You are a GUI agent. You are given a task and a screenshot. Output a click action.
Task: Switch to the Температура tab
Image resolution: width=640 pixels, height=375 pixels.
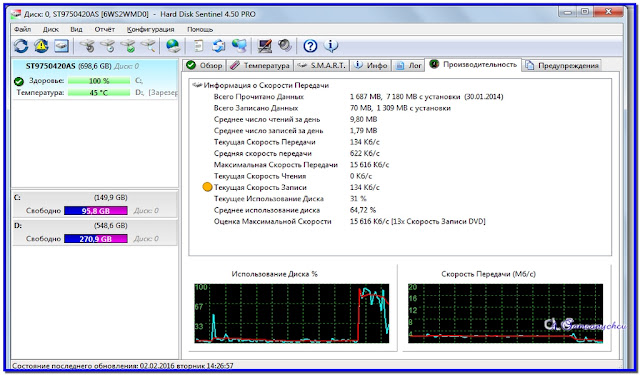pos(260,65)
